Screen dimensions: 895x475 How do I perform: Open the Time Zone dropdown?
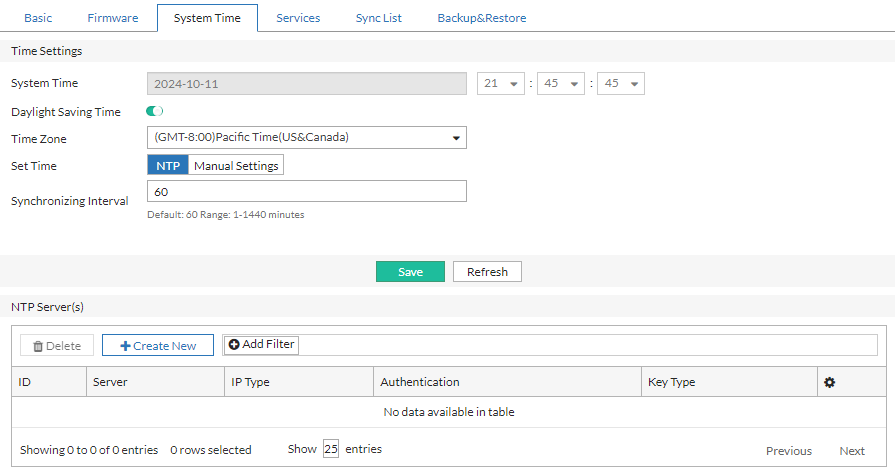[306, 137]
